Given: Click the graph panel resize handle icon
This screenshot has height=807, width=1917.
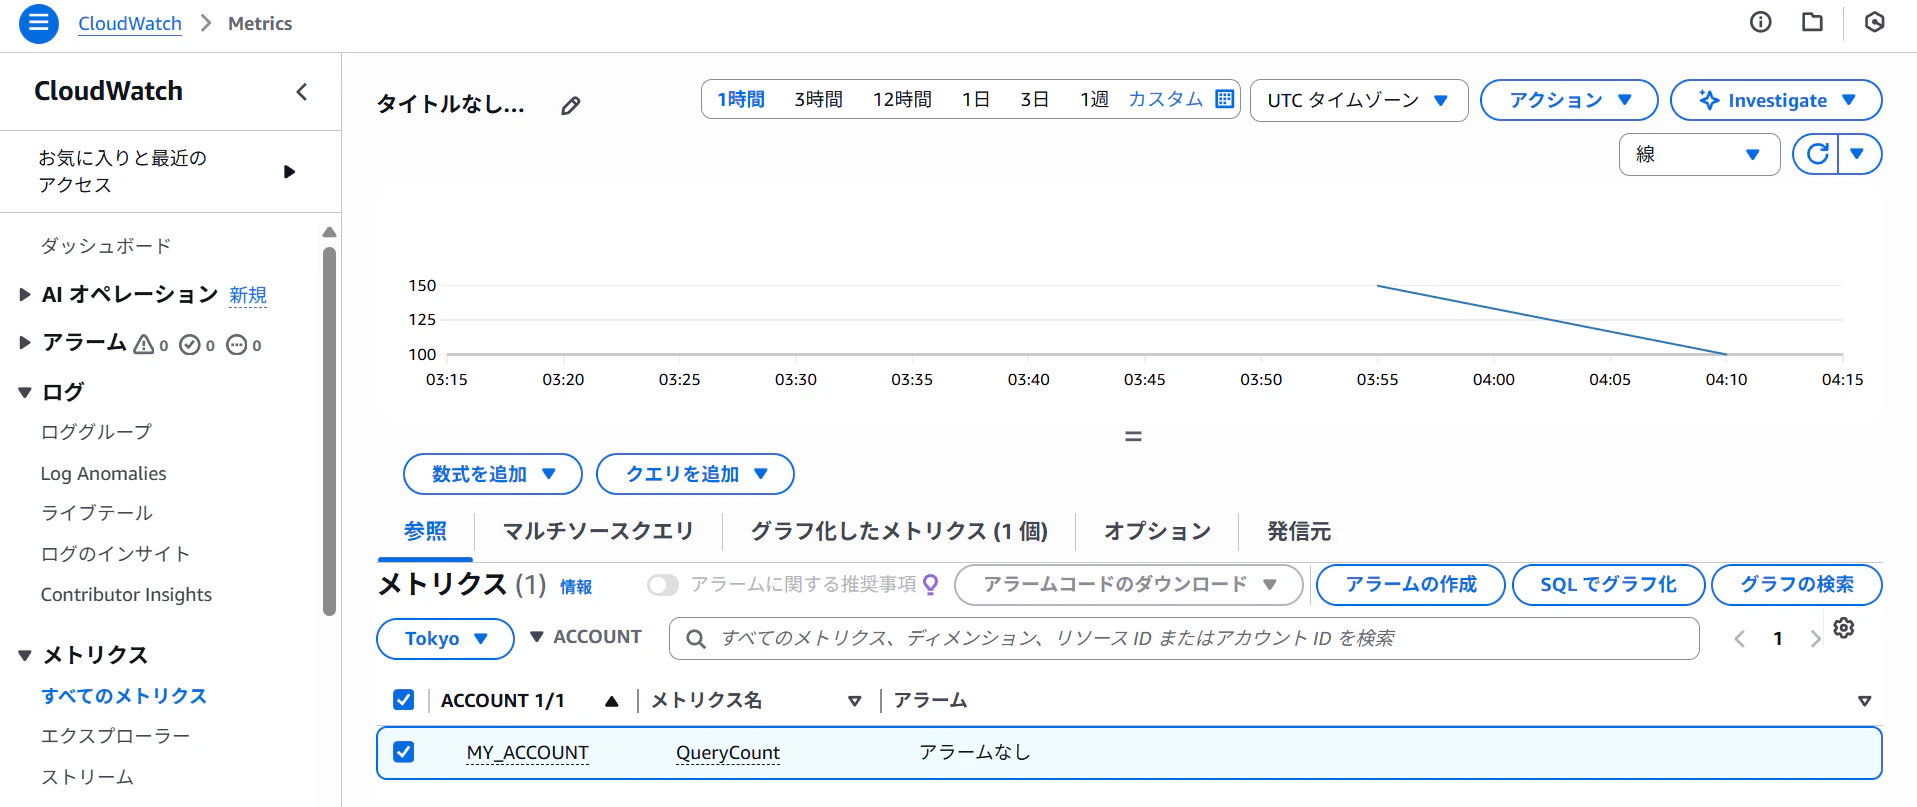Looking at the screenshot, I should point(1133,436).
